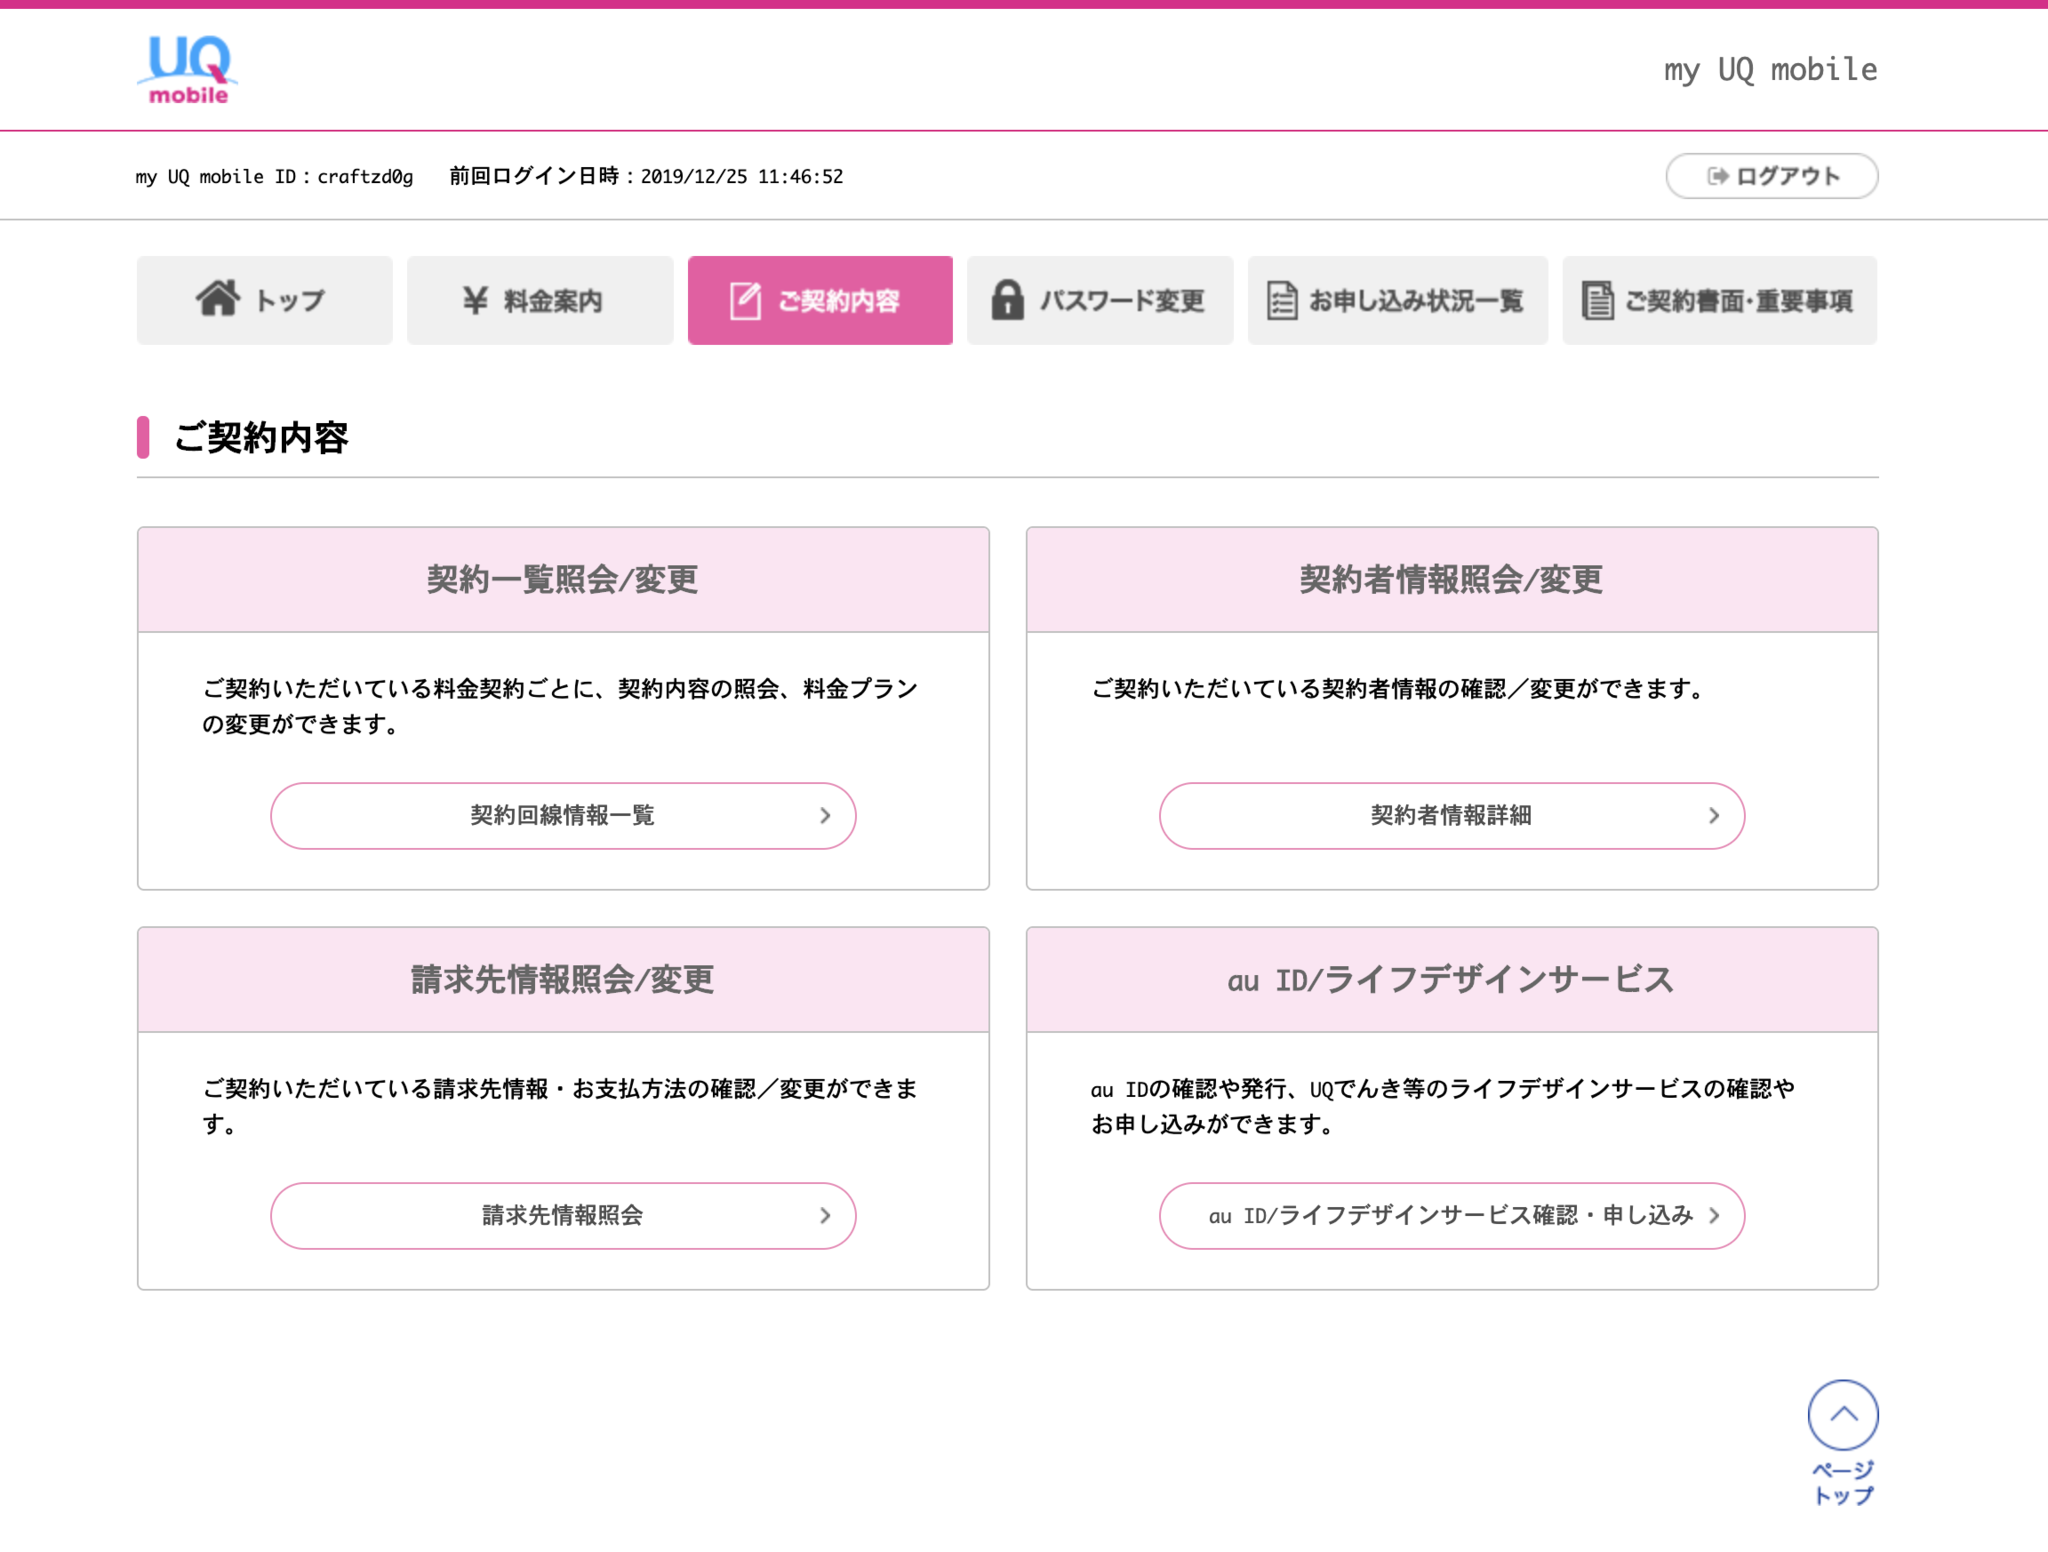Click the ID text craftzd0g

click(x=365, y=177)
